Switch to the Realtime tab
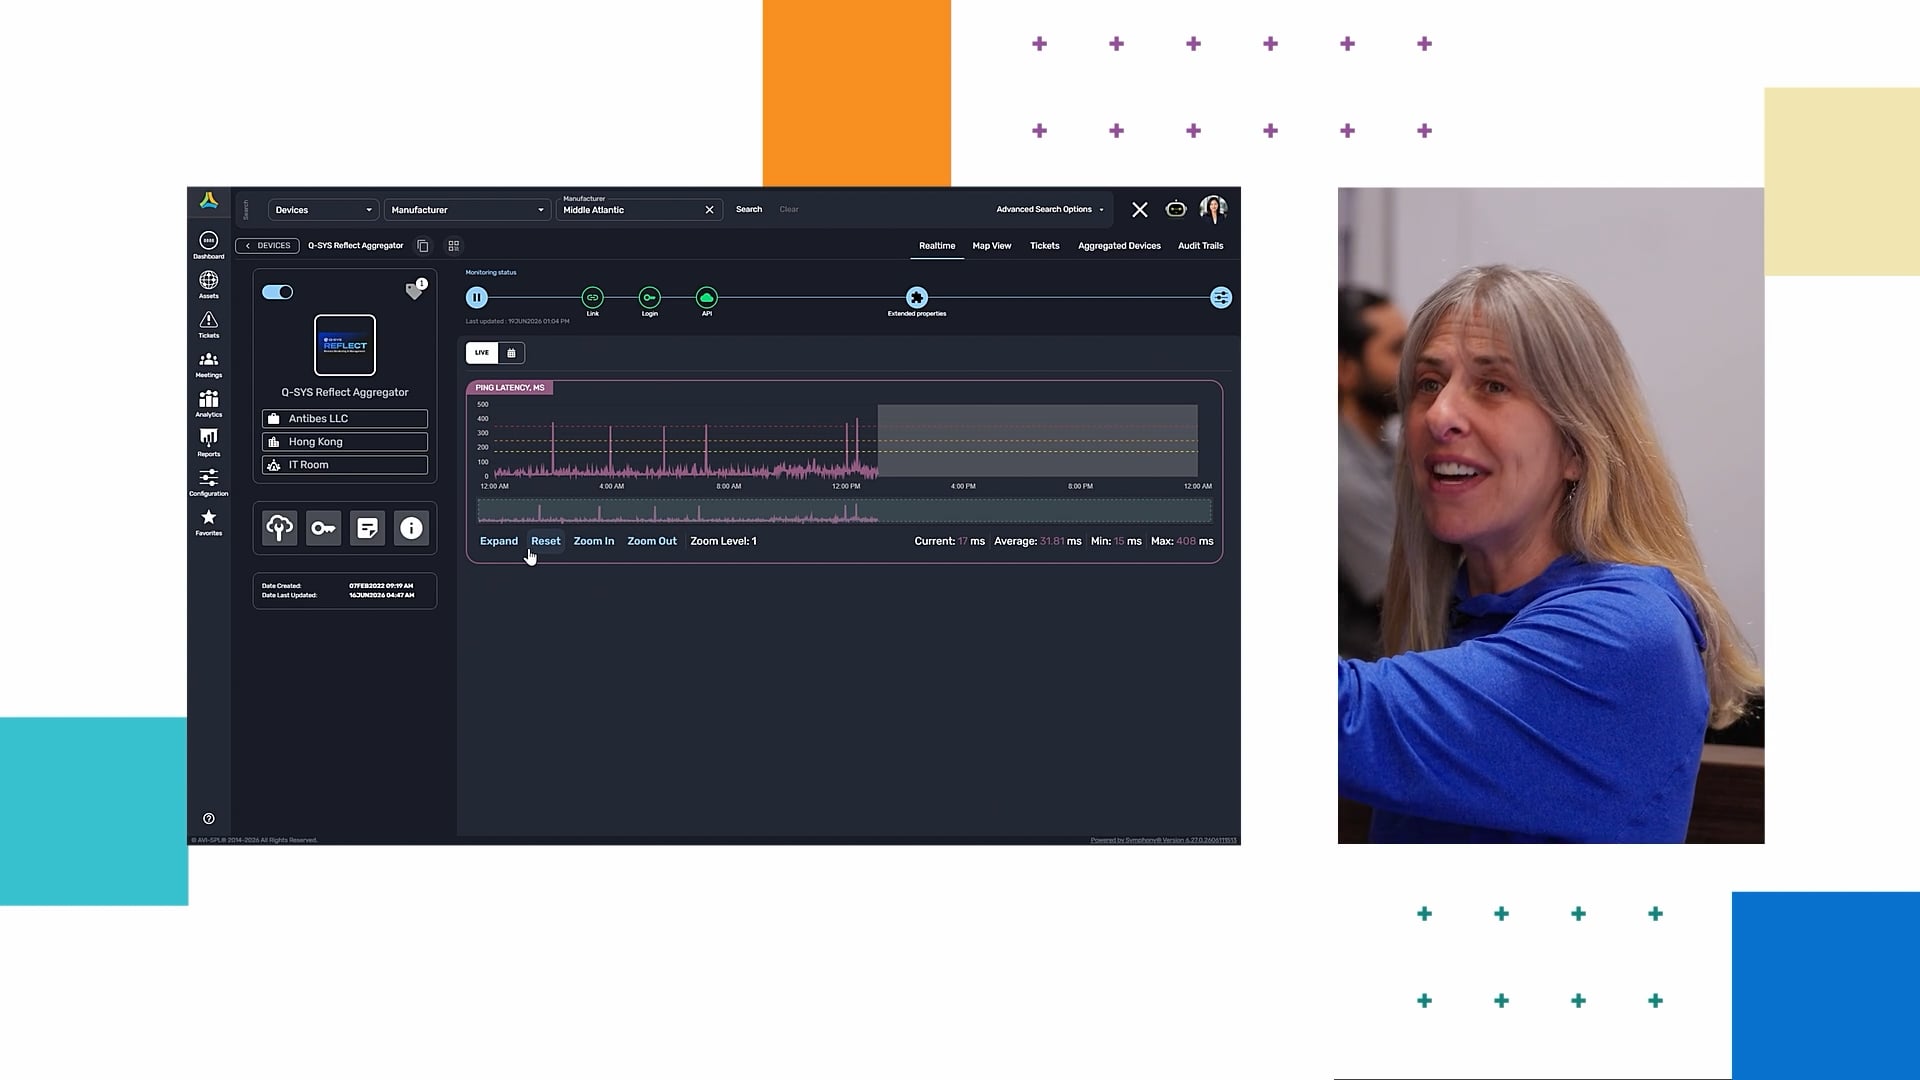Screen dimensions: 1920x1080 click(937, 245)
